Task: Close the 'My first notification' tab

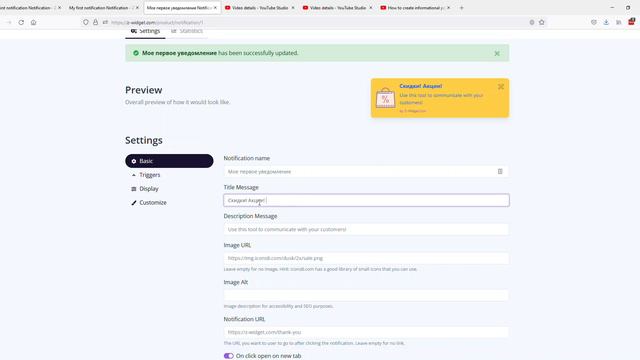Action: pyautogui.click(x=137, y=8)
